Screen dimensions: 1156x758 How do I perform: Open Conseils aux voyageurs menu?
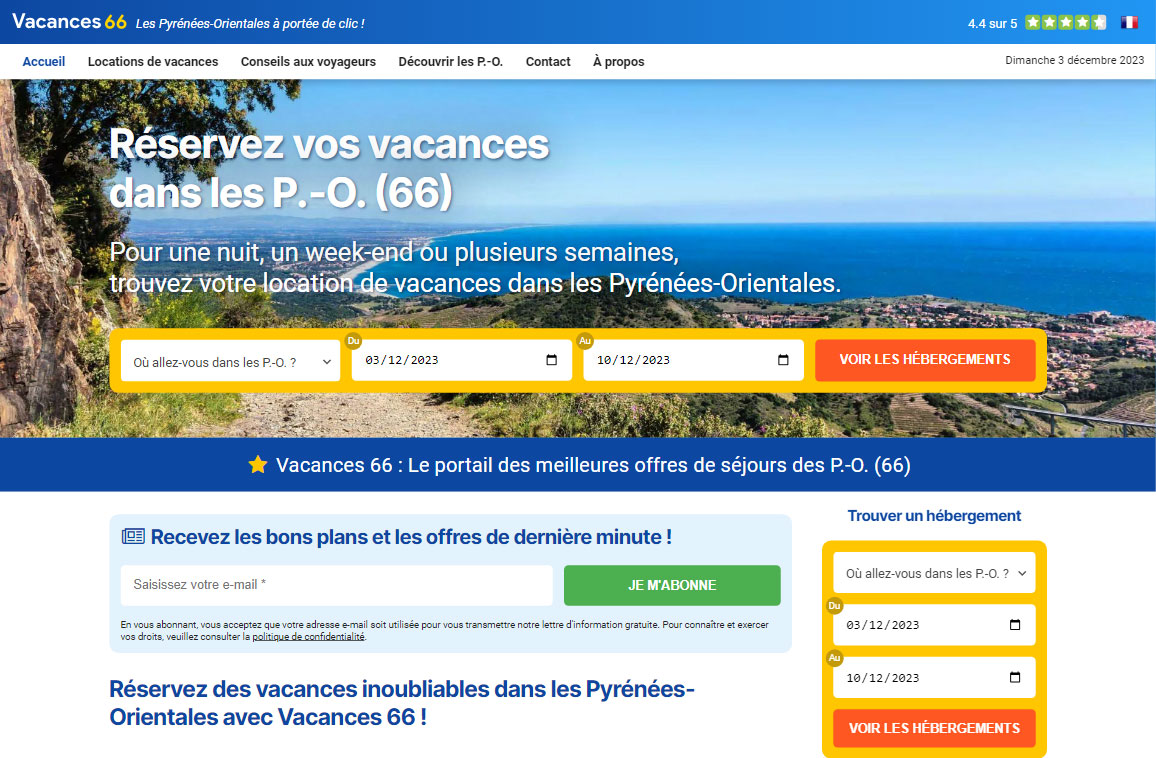click(308, 62)
